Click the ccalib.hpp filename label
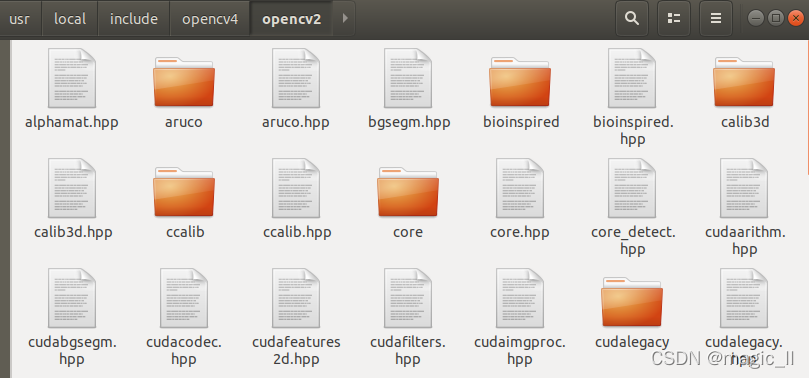Viewport: 809px width, 378px height. pos(297,233)
